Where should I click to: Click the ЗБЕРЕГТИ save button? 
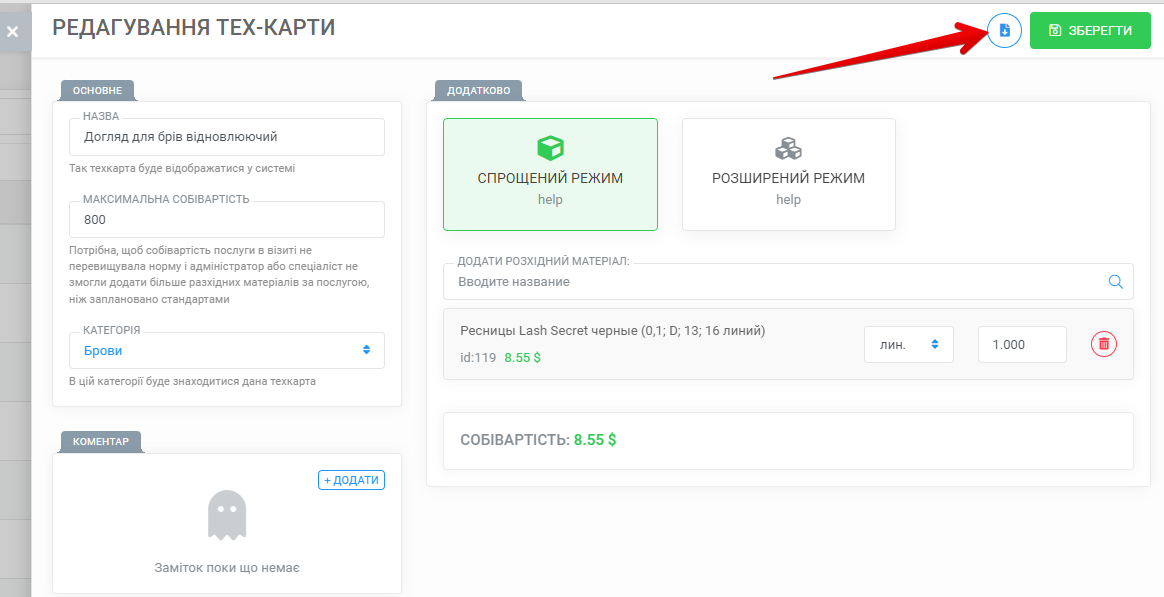[1090, 30]
